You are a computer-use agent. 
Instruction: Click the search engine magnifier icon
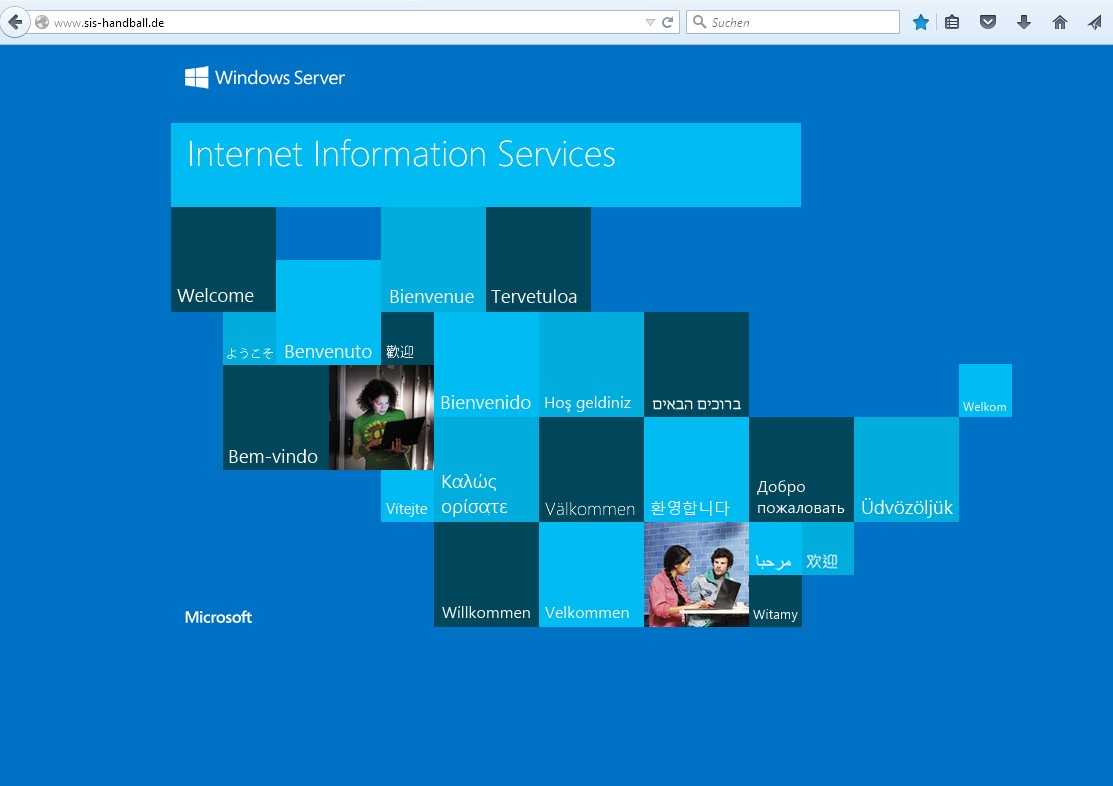pyautogui.click(x=699, y=22)
